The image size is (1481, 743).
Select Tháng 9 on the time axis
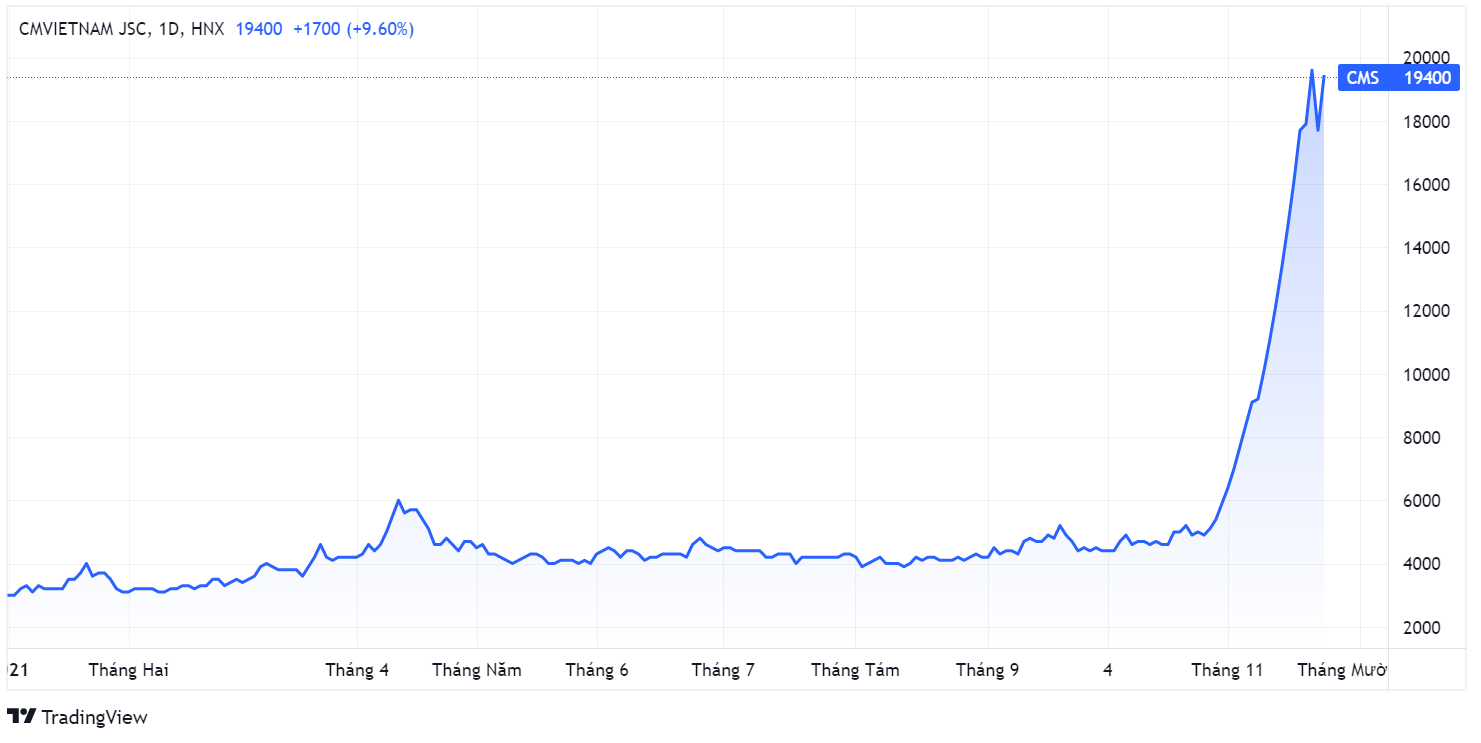click(987, 670)
